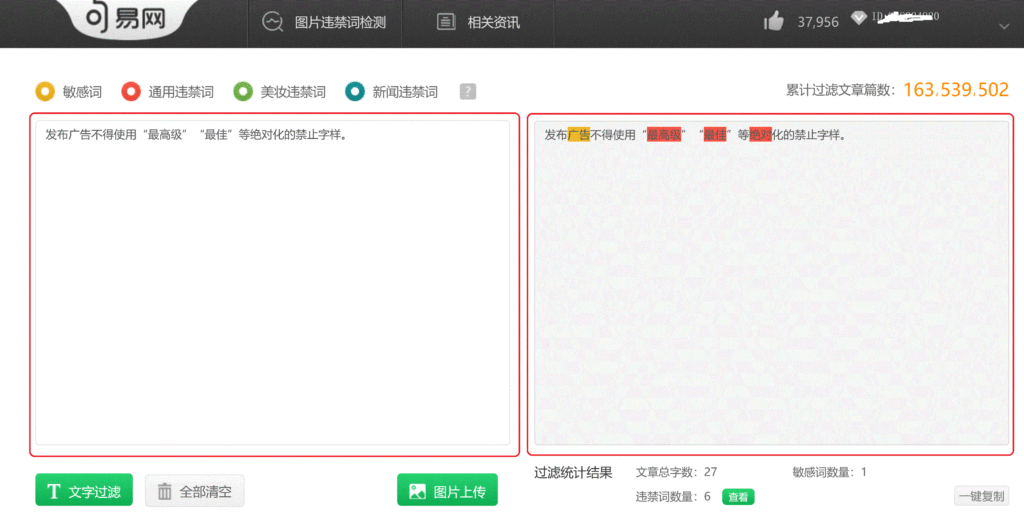This screenshot has height=518, width=1024.
Task: Click the 文字过滤 button
Action: (x=84, y=491)
